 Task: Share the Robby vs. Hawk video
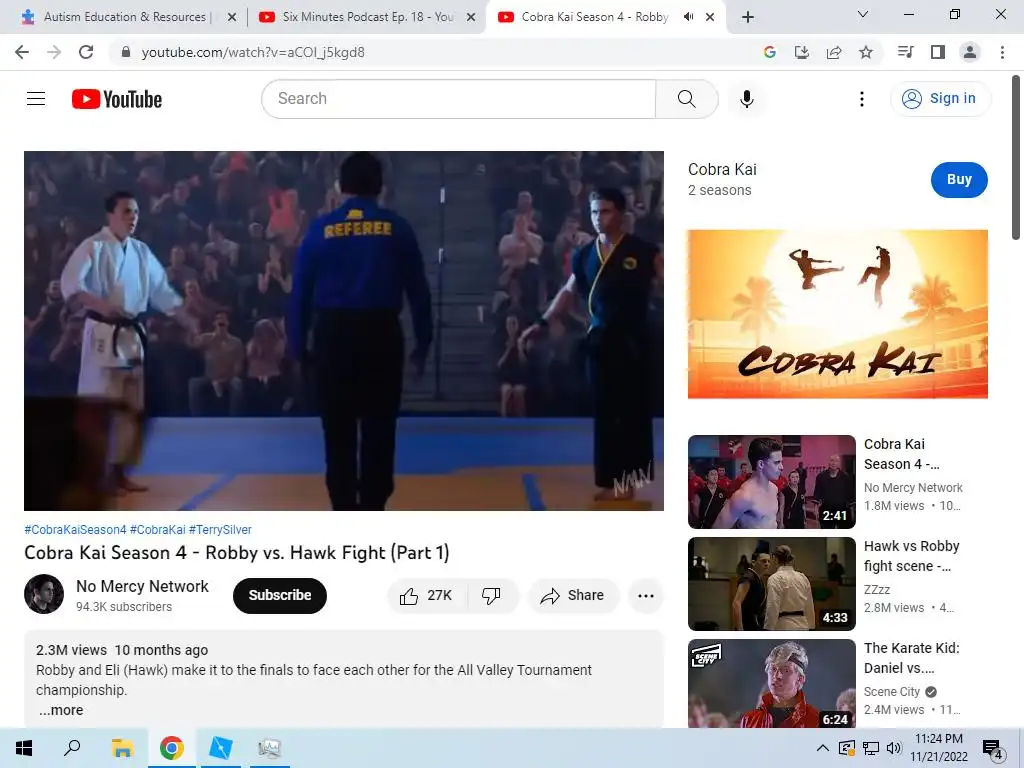pos(572,596)
